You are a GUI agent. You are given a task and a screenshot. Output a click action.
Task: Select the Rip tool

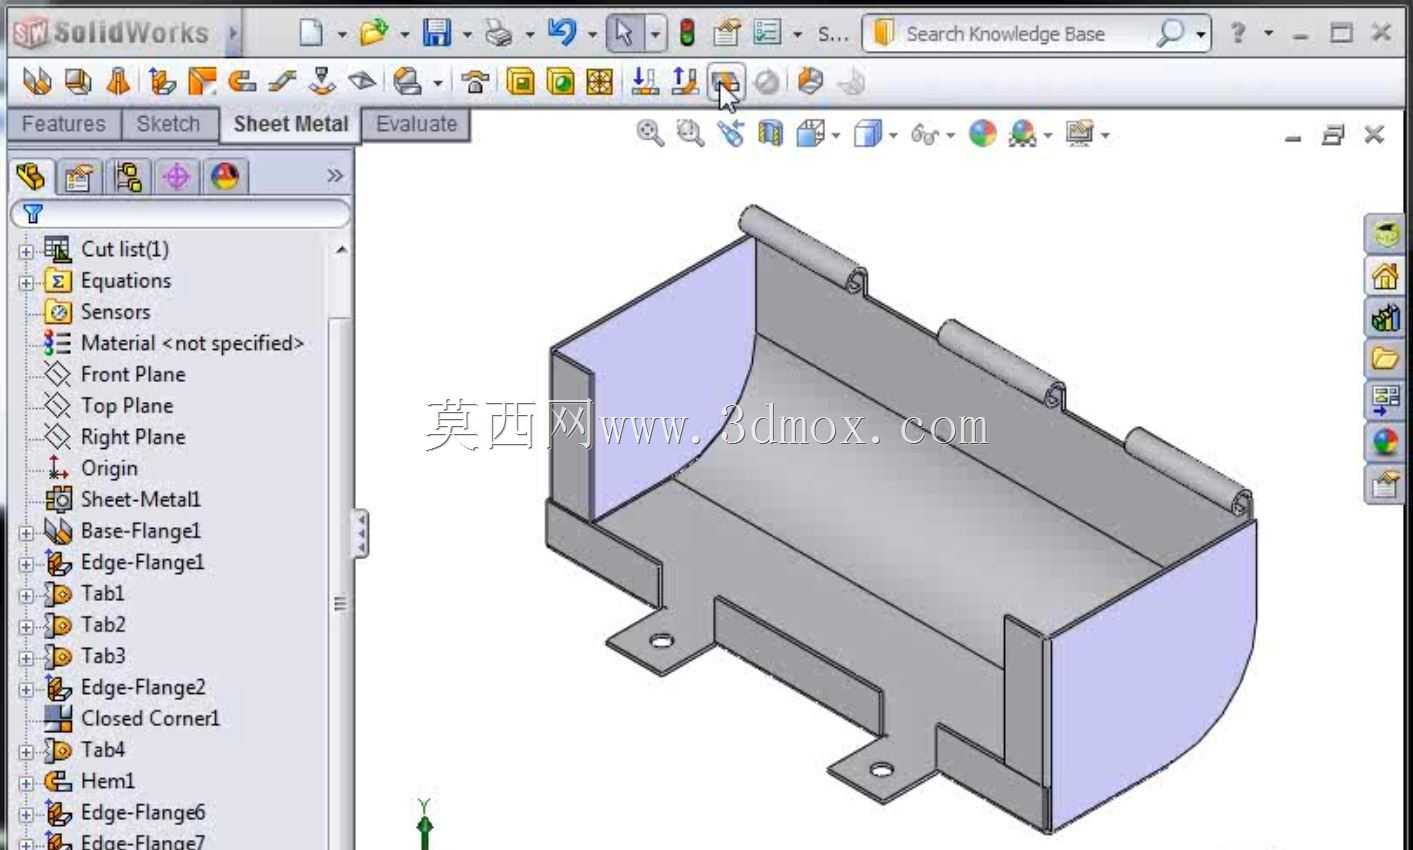click(x=810, y=82)
